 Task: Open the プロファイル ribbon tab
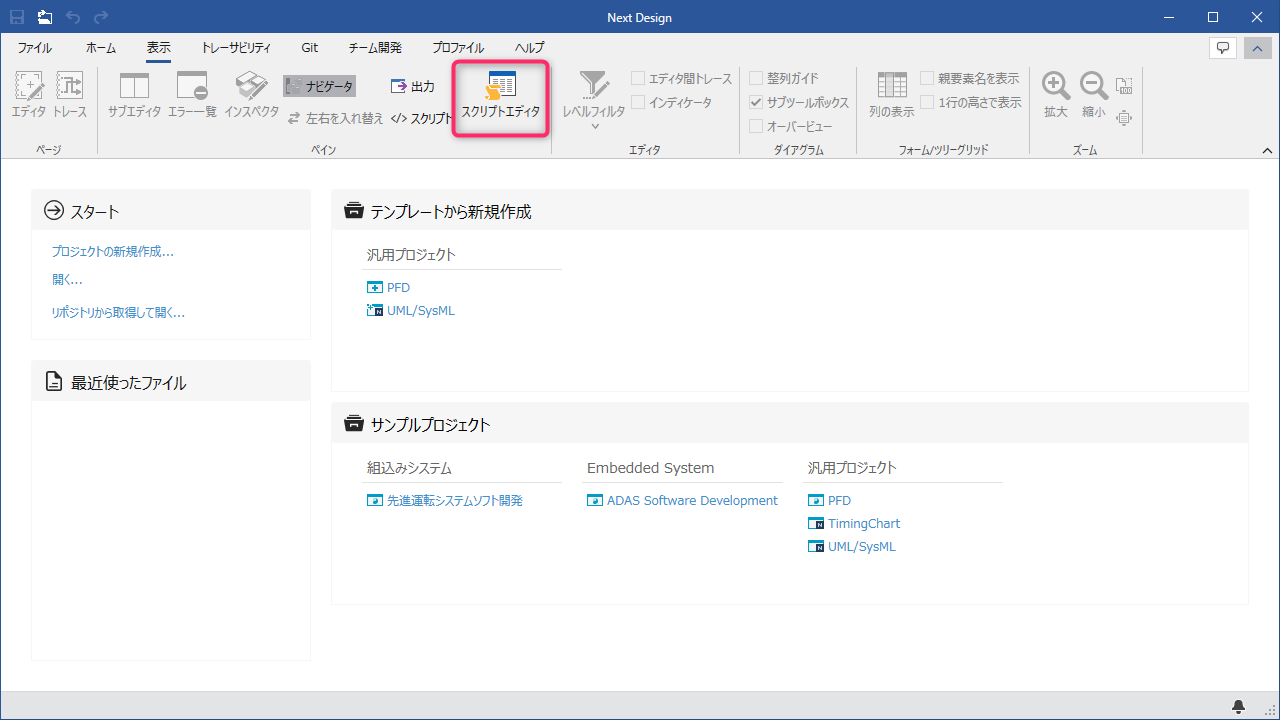(458, 48)
